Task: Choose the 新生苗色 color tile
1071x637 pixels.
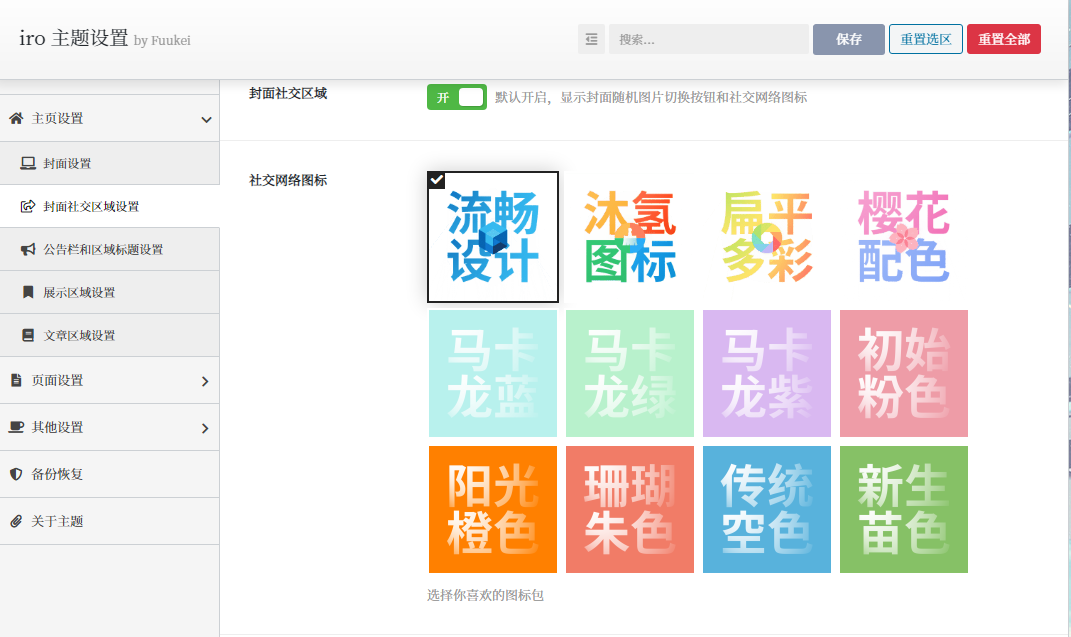Action: [x=904, y=509]
